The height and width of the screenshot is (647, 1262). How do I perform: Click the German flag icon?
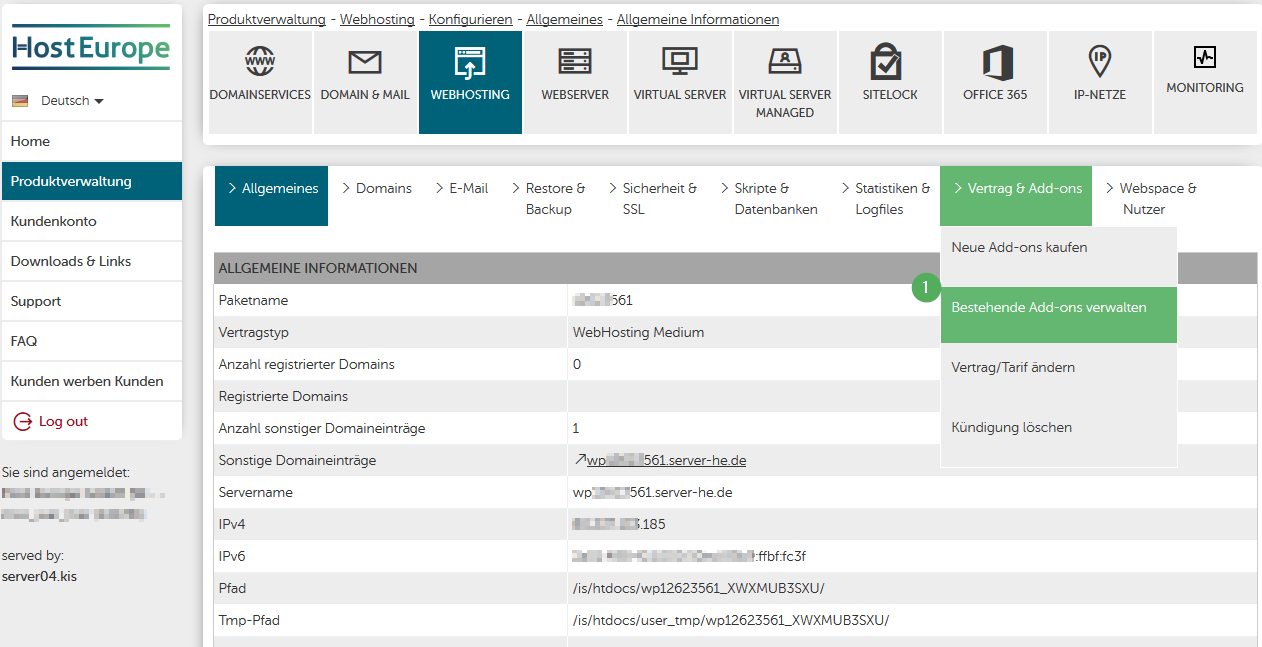pos(20,101)
